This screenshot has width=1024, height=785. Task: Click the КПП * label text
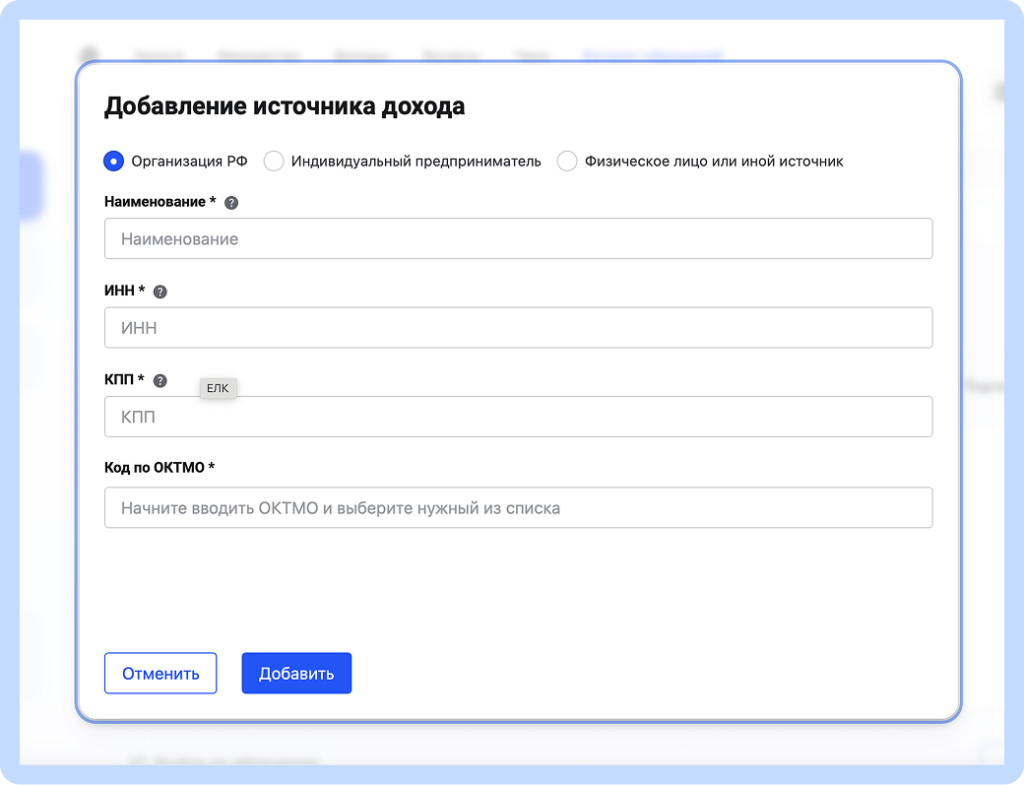[124, 380]
